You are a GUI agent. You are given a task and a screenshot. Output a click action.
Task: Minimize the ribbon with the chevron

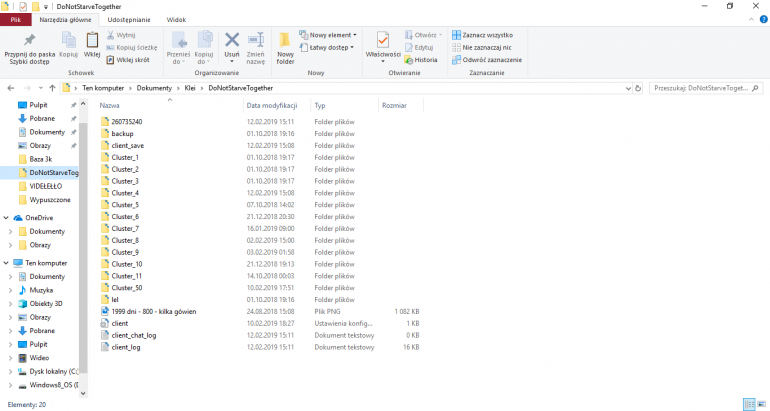[751, 20]
